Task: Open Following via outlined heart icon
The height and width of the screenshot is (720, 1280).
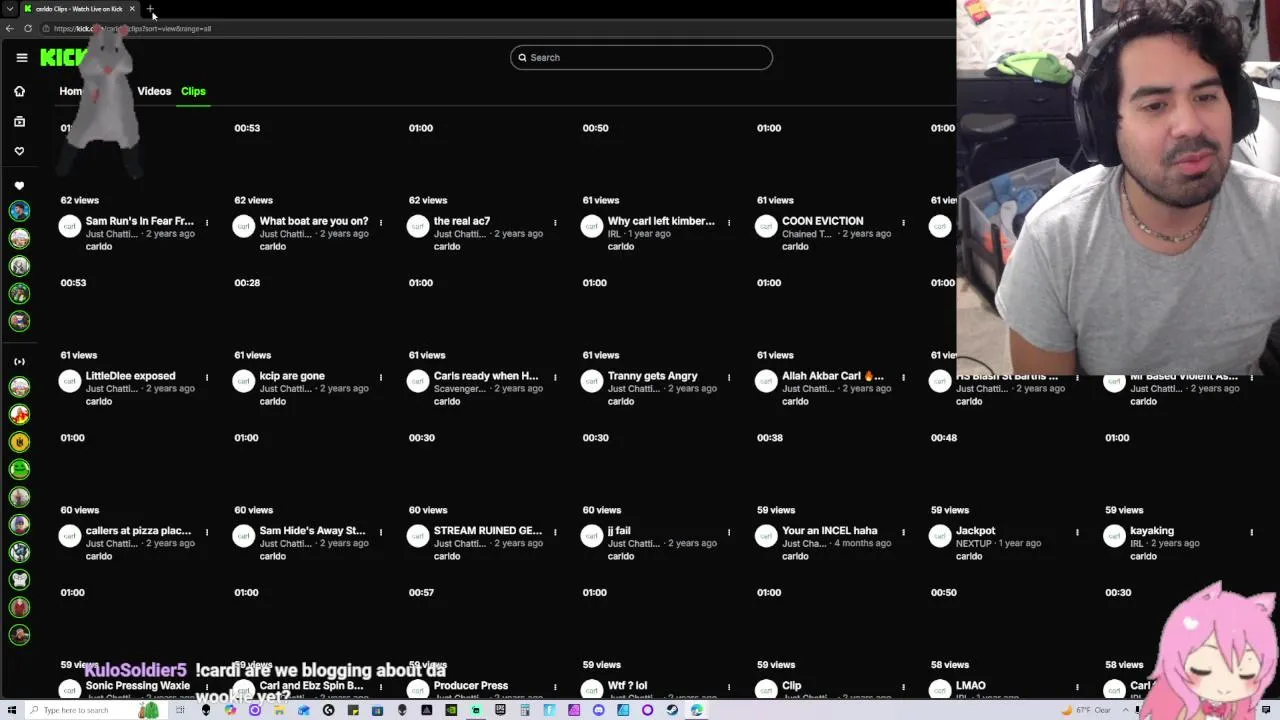Action: 19,151
